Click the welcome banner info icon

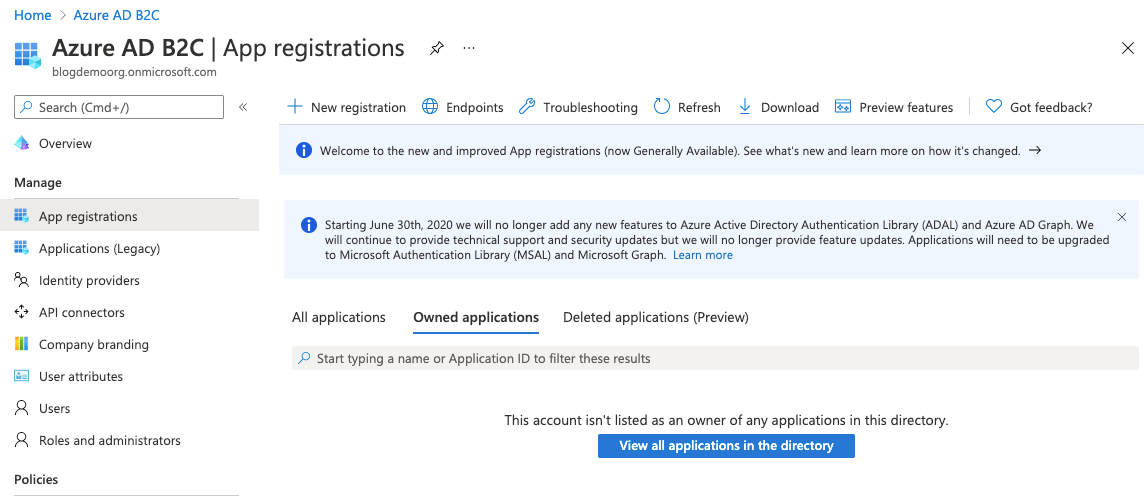pos(304,150)
